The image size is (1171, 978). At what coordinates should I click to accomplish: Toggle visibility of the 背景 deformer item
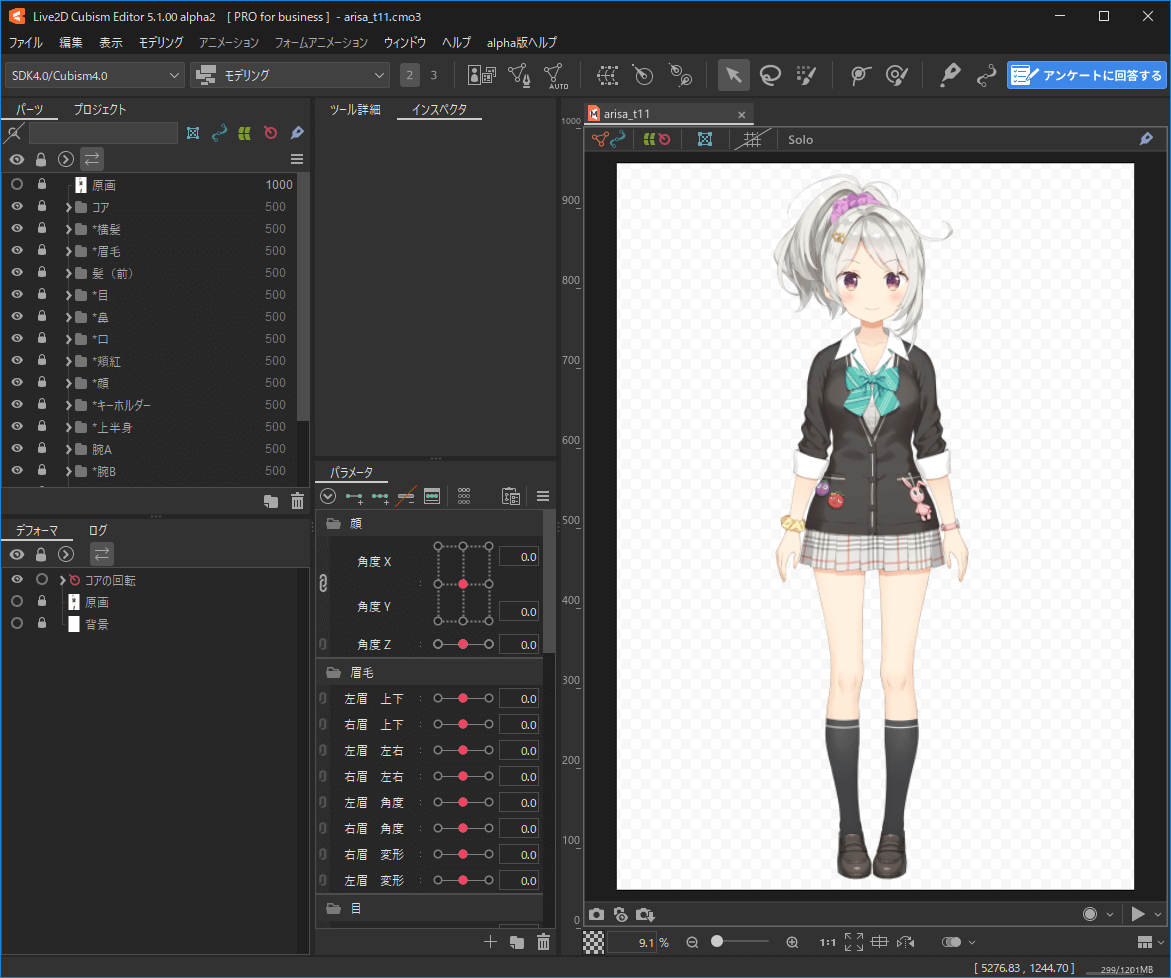click(x=17, y=623)
